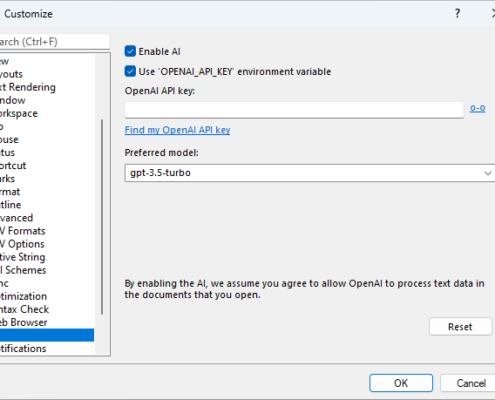495x400 pixels.
Task: Select the Text Rendering category
Action: pos(28,87)
